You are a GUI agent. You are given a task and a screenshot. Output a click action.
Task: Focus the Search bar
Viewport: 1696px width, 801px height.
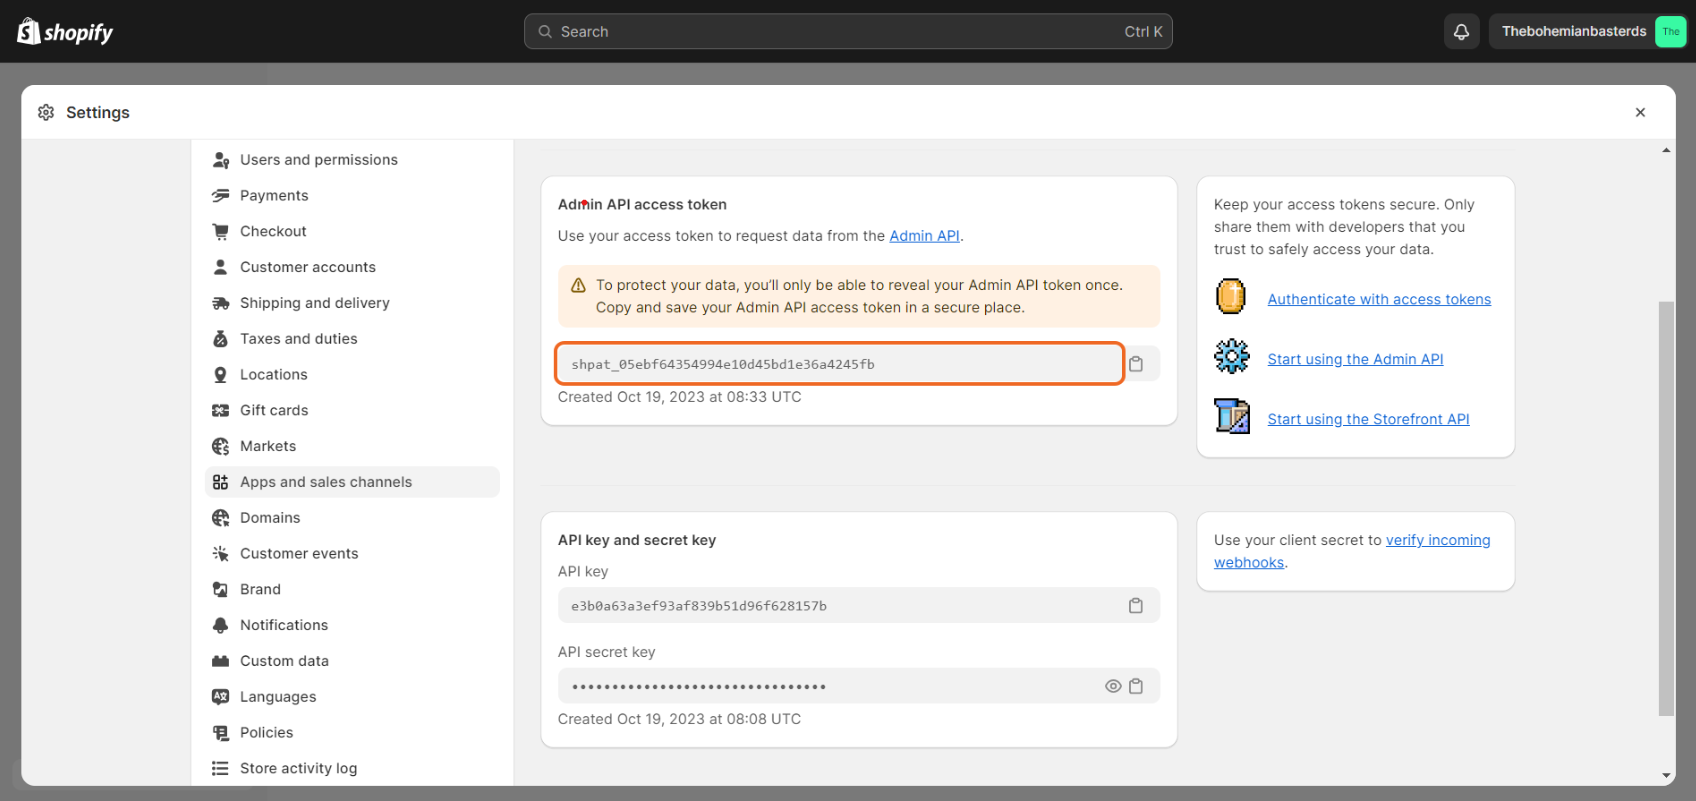pos(848,32)
